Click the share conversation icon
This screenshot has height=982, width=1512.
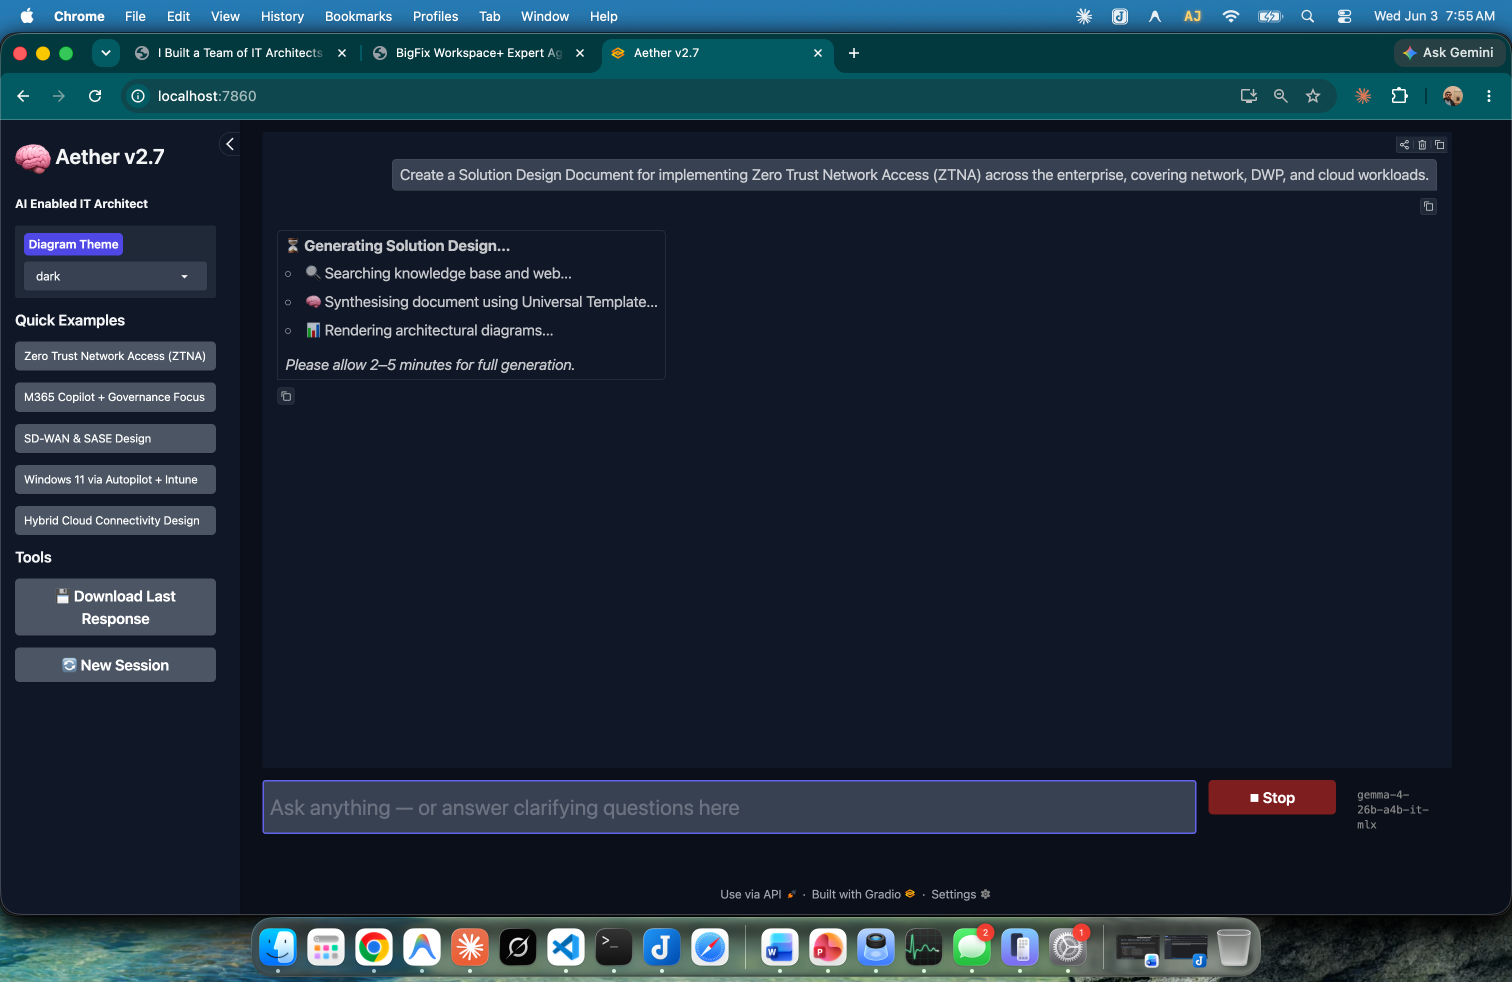[1404, 145]
